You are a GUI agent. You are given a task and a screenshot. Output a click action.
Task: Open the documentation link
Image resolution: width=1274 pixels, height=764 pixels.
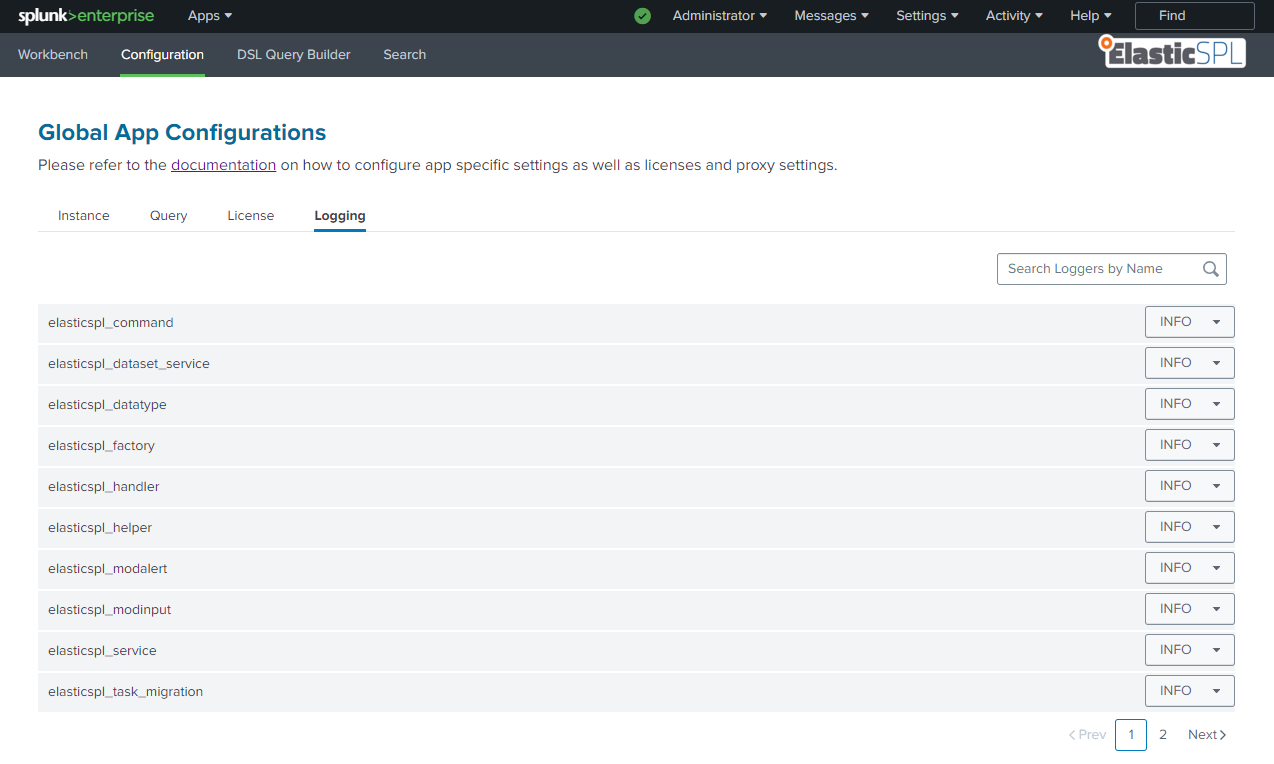click(223, 165)
